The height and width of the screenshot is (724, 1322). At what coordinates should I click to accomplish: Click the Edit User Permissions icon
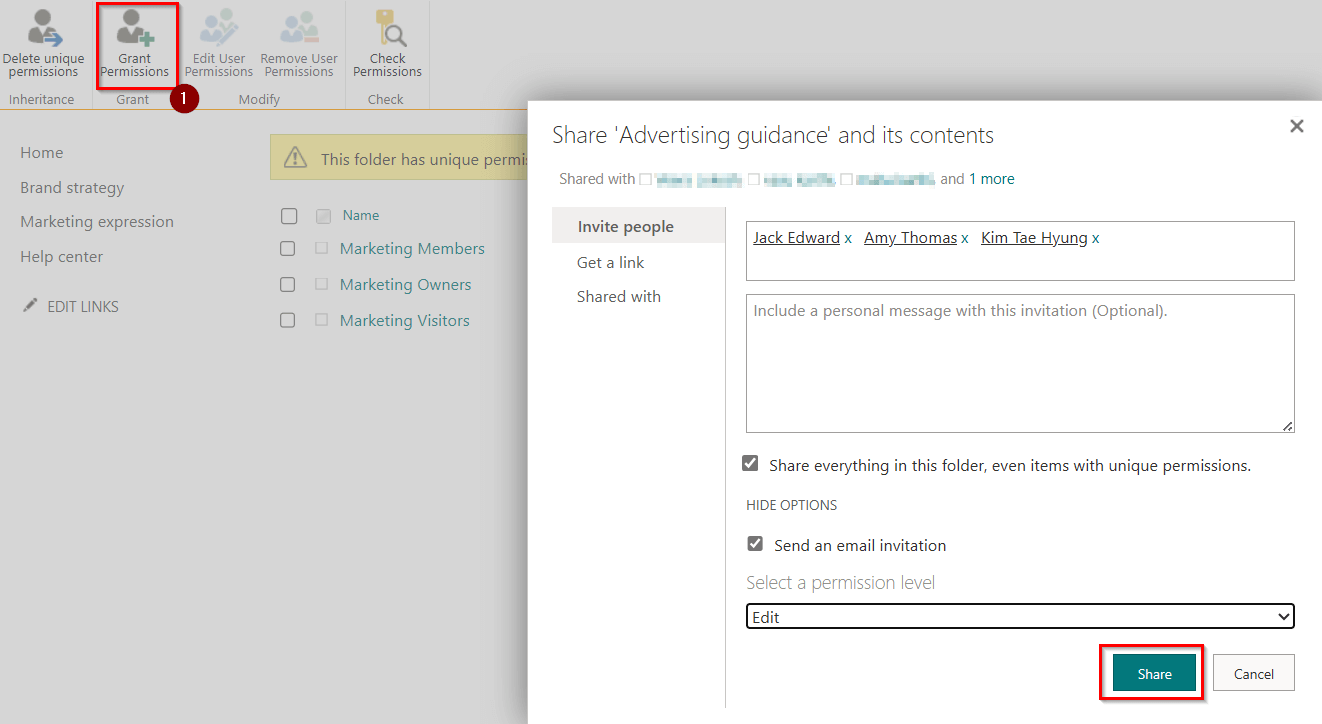coord(218,28)
